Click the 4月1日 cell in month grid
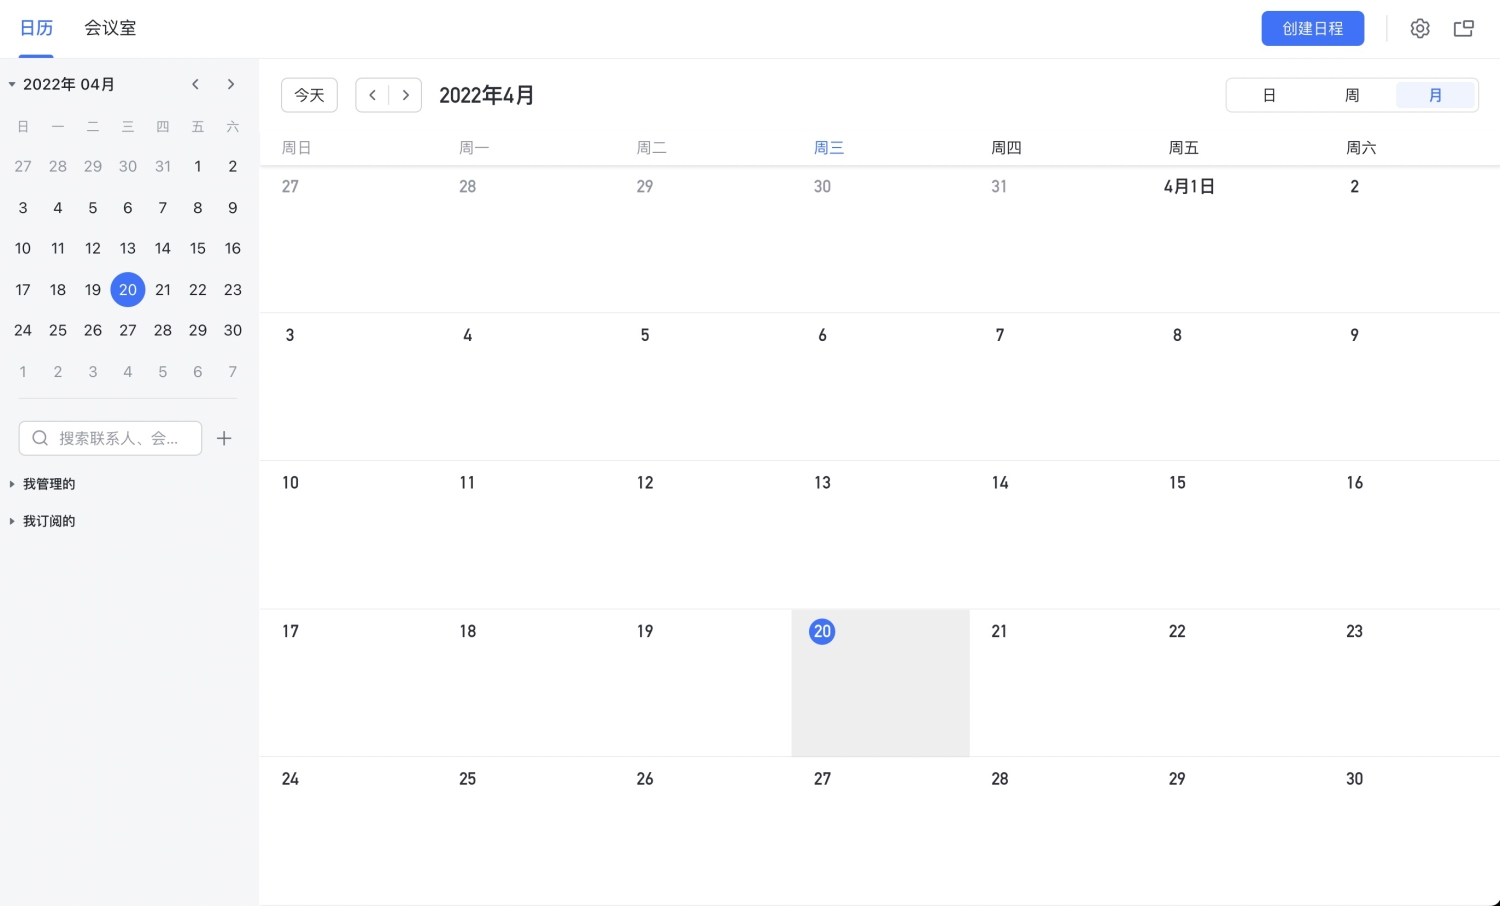The image size is (1500, 906). point(1235,239)
